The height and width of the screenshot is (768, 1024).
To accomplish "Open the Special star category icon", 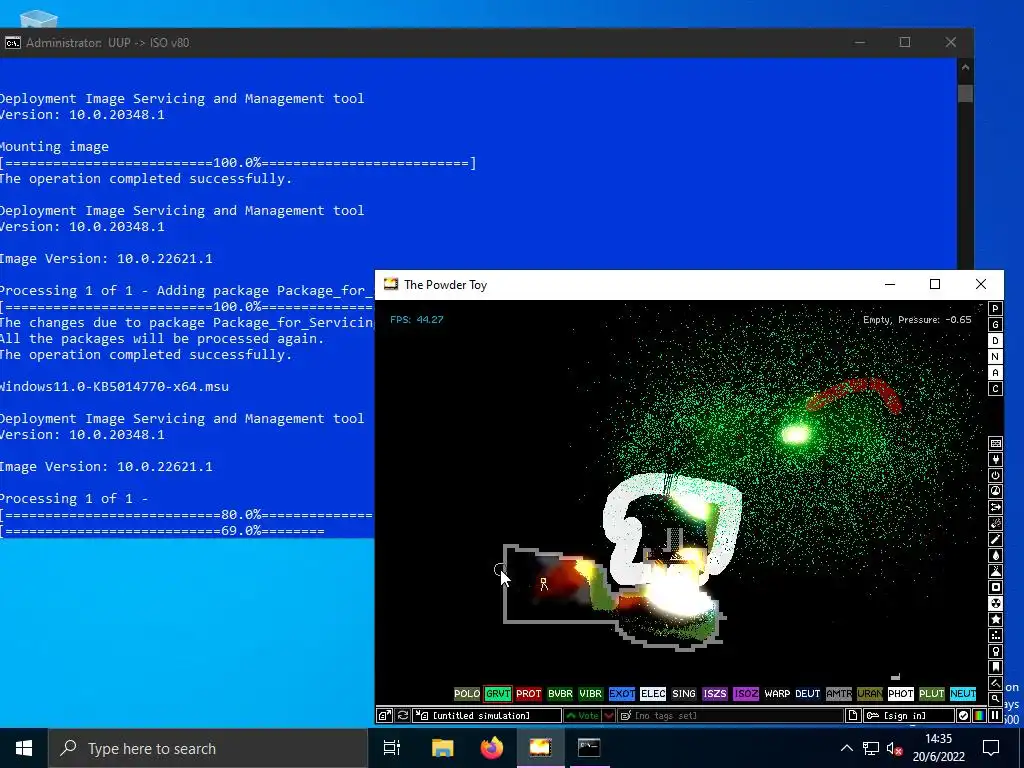I will [x=995, y=619].
